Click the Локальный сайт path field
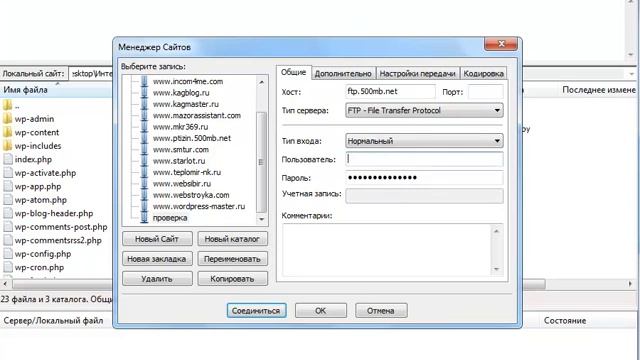 (91, 73)
